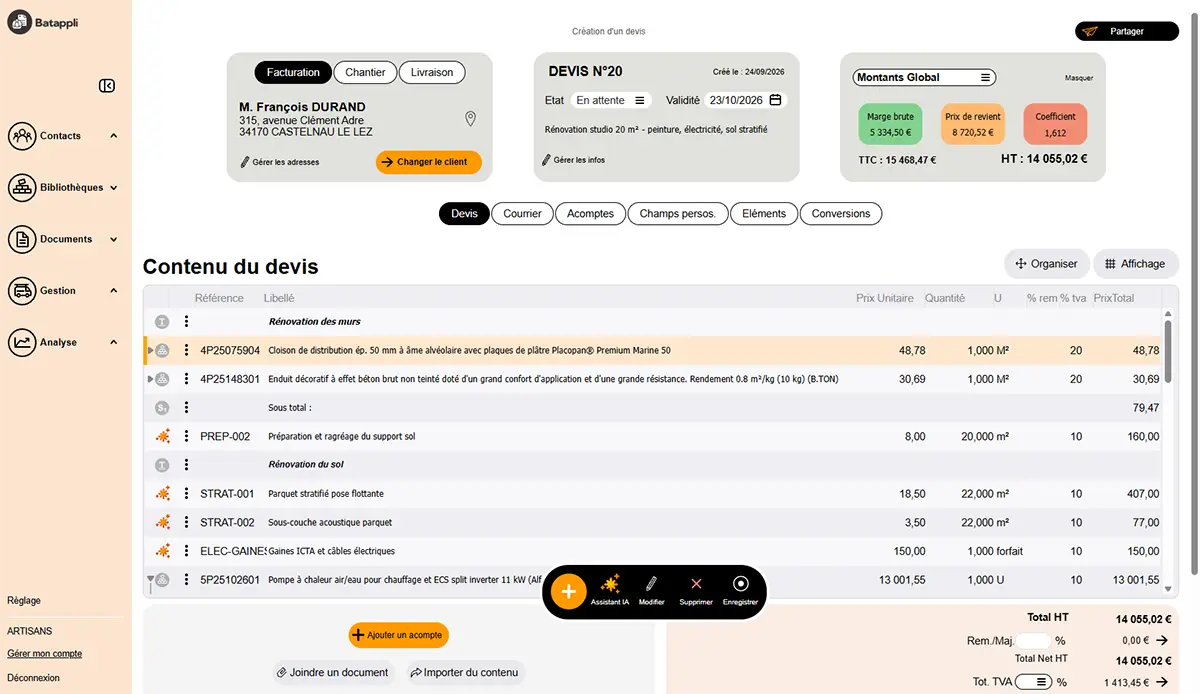Expand the Bibliothèques sidebar section
The height and width of the screenshot is (694, 1200).
coord(113,188)
